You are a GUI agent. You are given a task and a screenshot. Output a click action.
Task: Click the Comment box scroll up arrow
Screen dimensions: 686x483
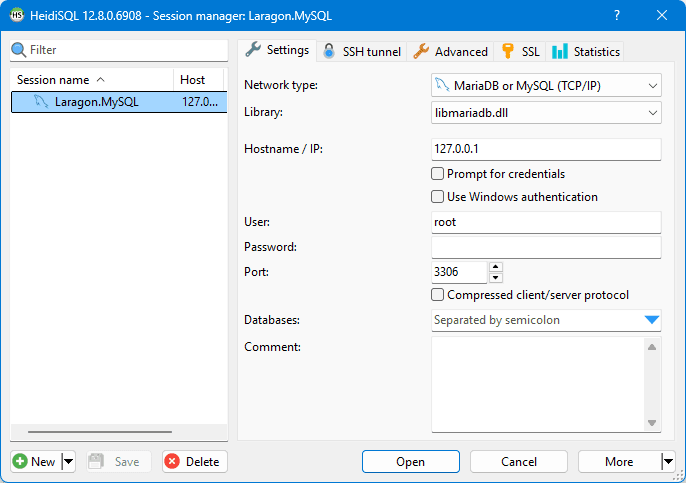click(652, 347)
